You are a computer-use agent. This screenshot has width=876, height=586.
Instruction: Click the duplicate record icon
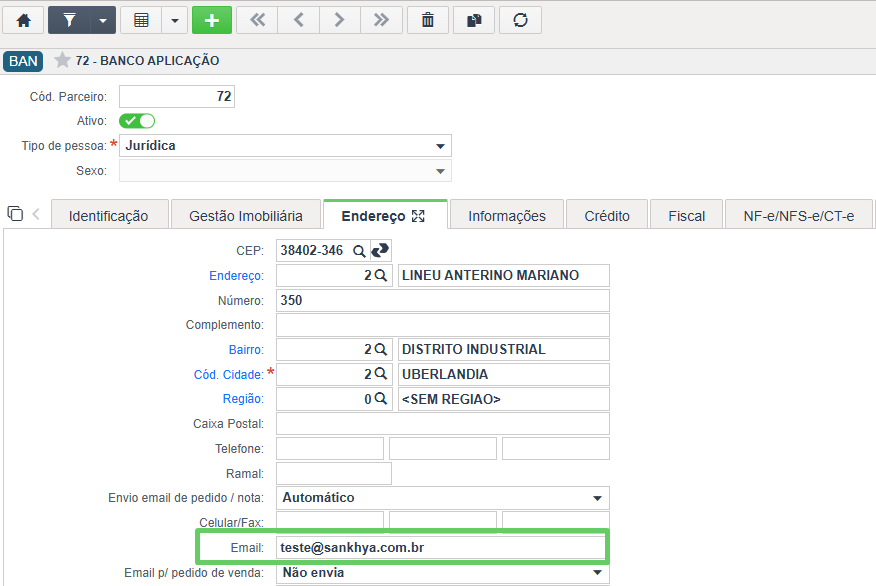[474, 20]
